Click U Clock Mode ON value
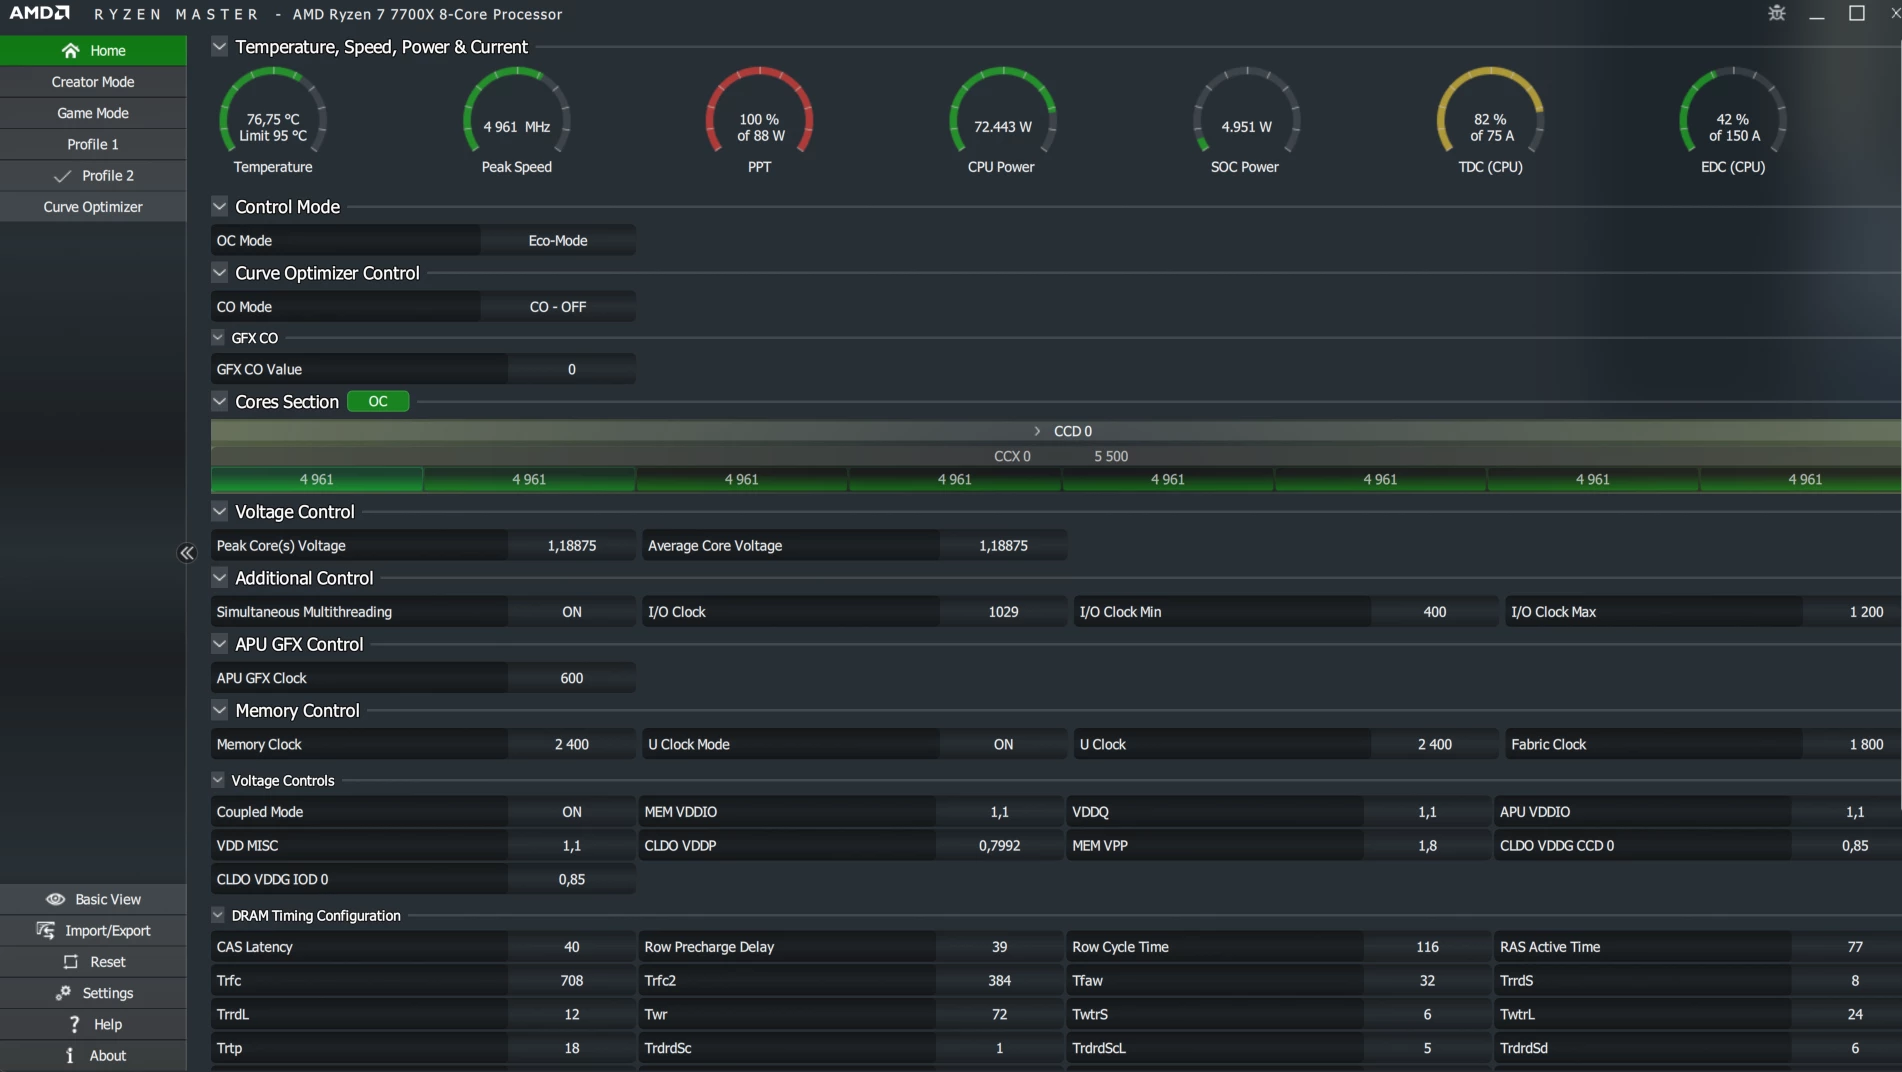The image size is (1902, 1072). pyautogui.click(x=1003, y=744)
